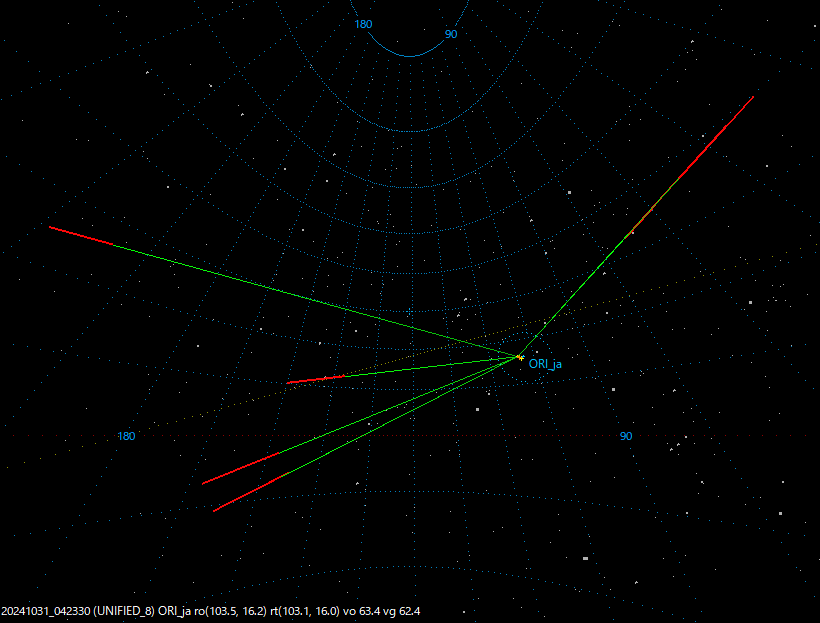
Task: Select the 180 label on the left edge
Action: pos(125,435)
